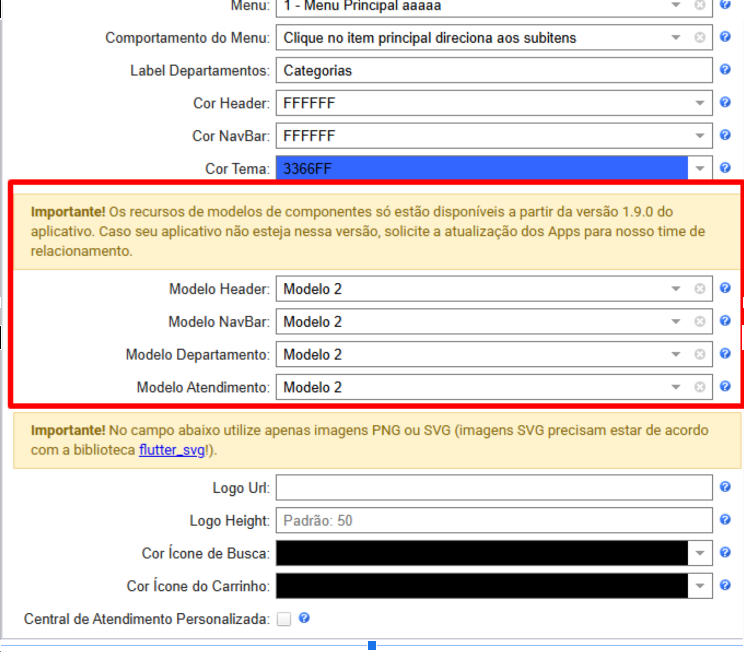The width and height of the screenshot is (744, 652).
Task: Clear the Modelo Header selection
Action: [x=700, y=289]
